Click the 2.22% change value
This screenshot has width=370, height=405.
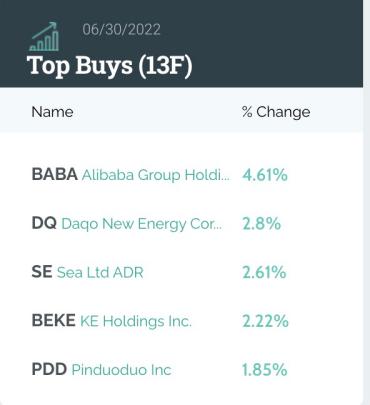[265, 321]
